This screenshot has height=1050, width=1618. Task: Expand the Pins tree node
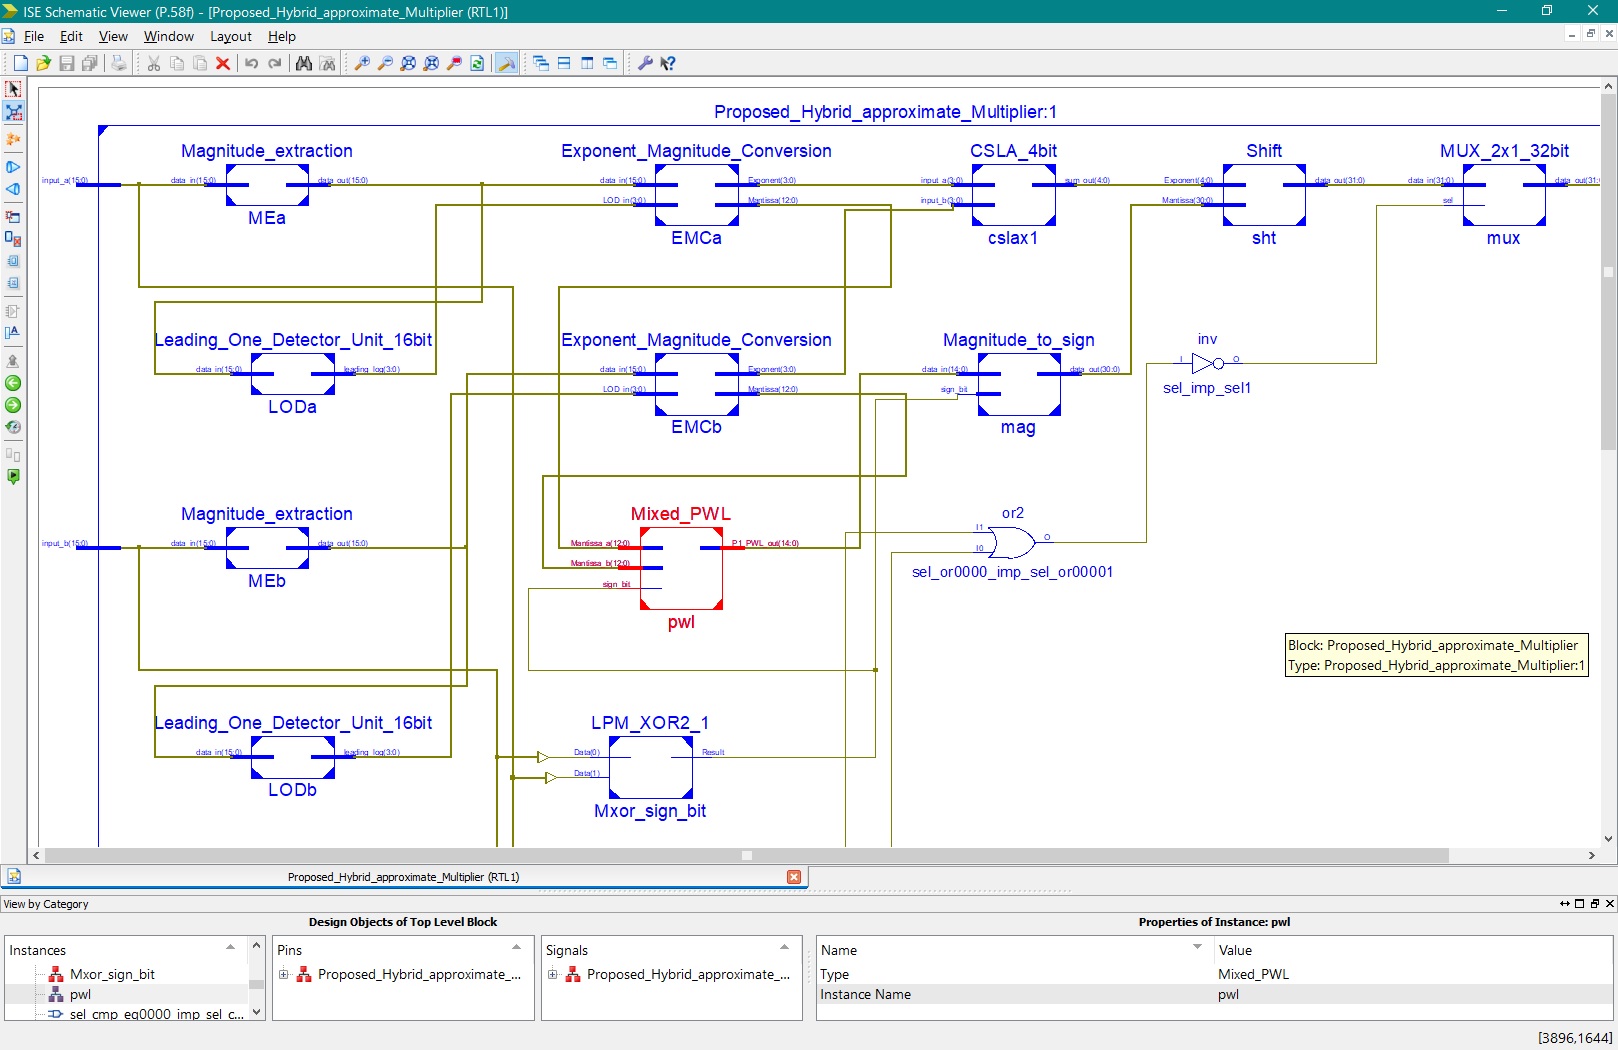pyautogui.click(x=284, y=974)
